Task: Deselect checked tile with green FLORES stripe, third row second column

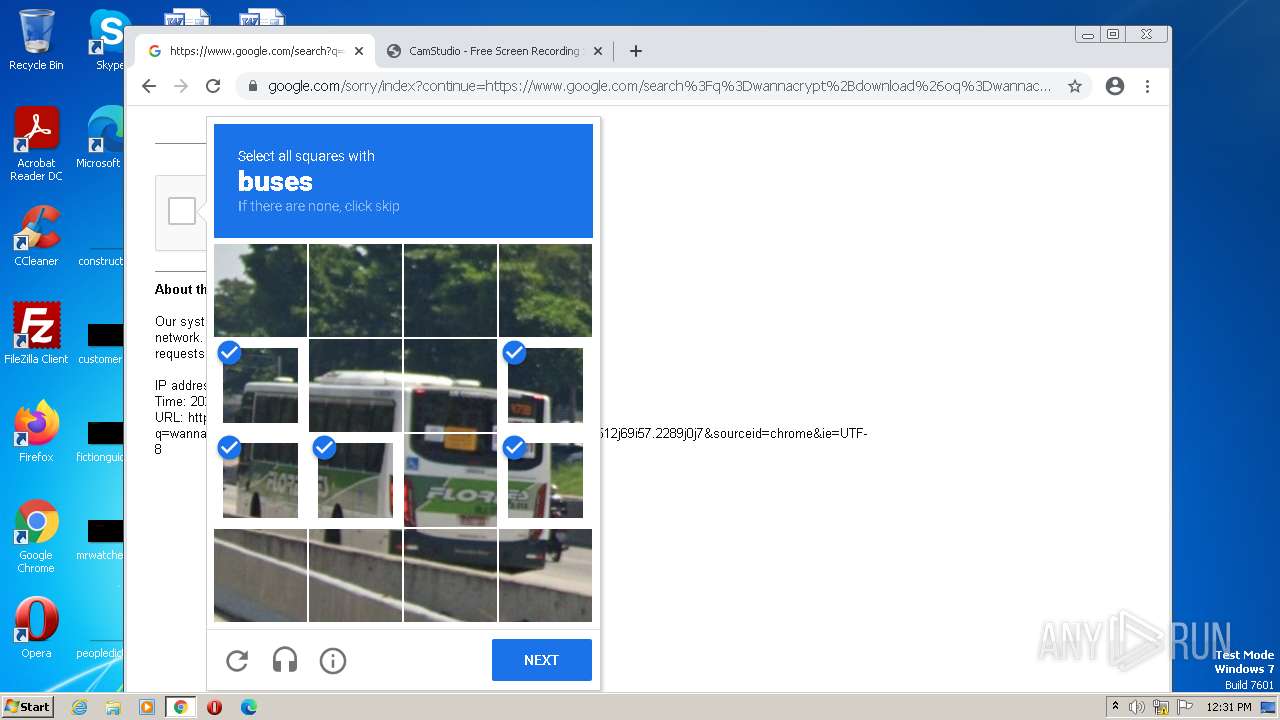Action: [355, 480]
